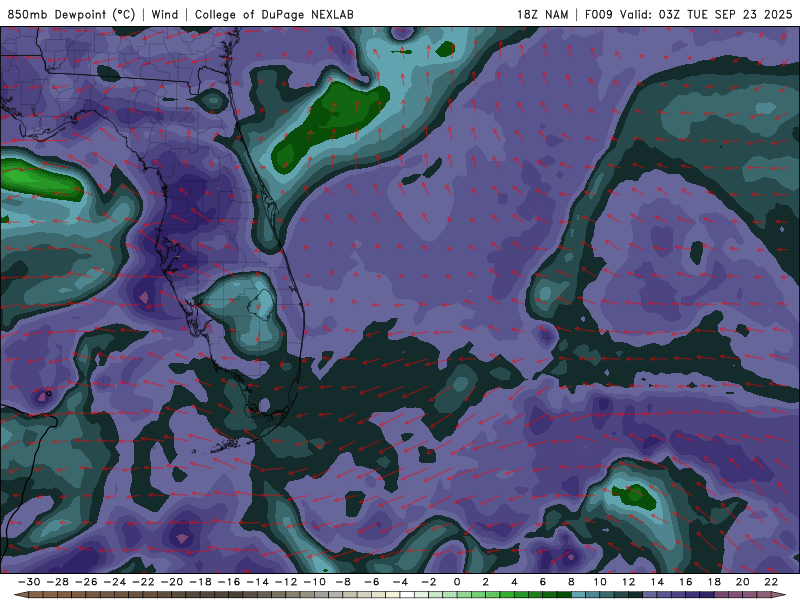Click the 10 value on the color scale
This screenshot has width=800, height=600.
(600, 582)
